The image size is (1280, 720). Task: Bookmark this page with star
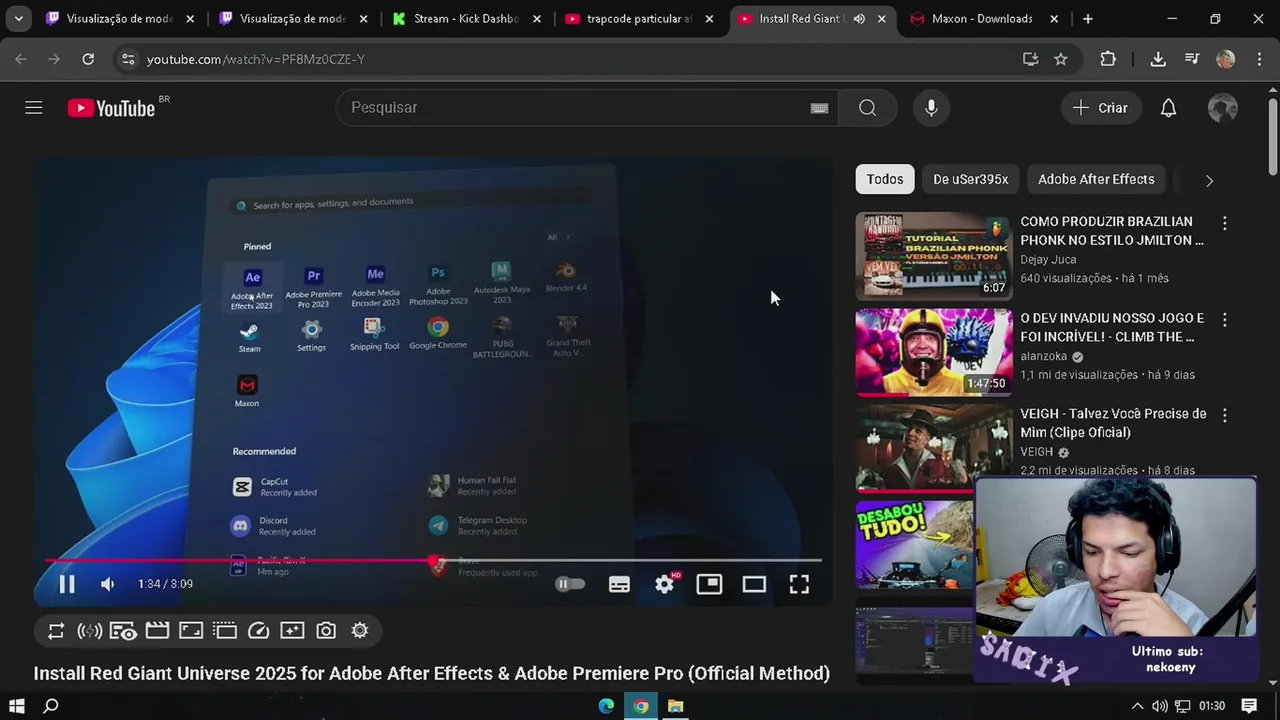click(x=1061, y=60)
